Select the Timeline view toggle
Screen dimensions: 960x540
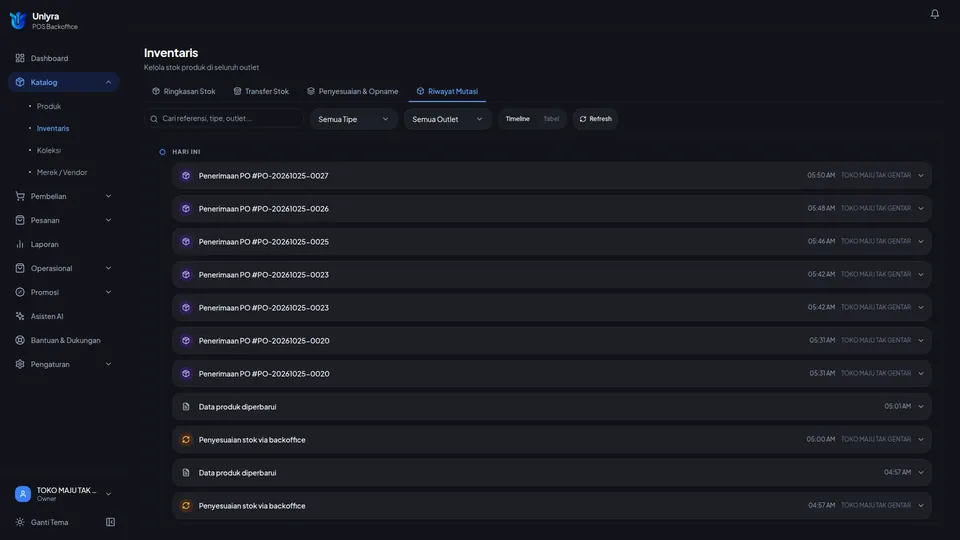tap(517, 119)
